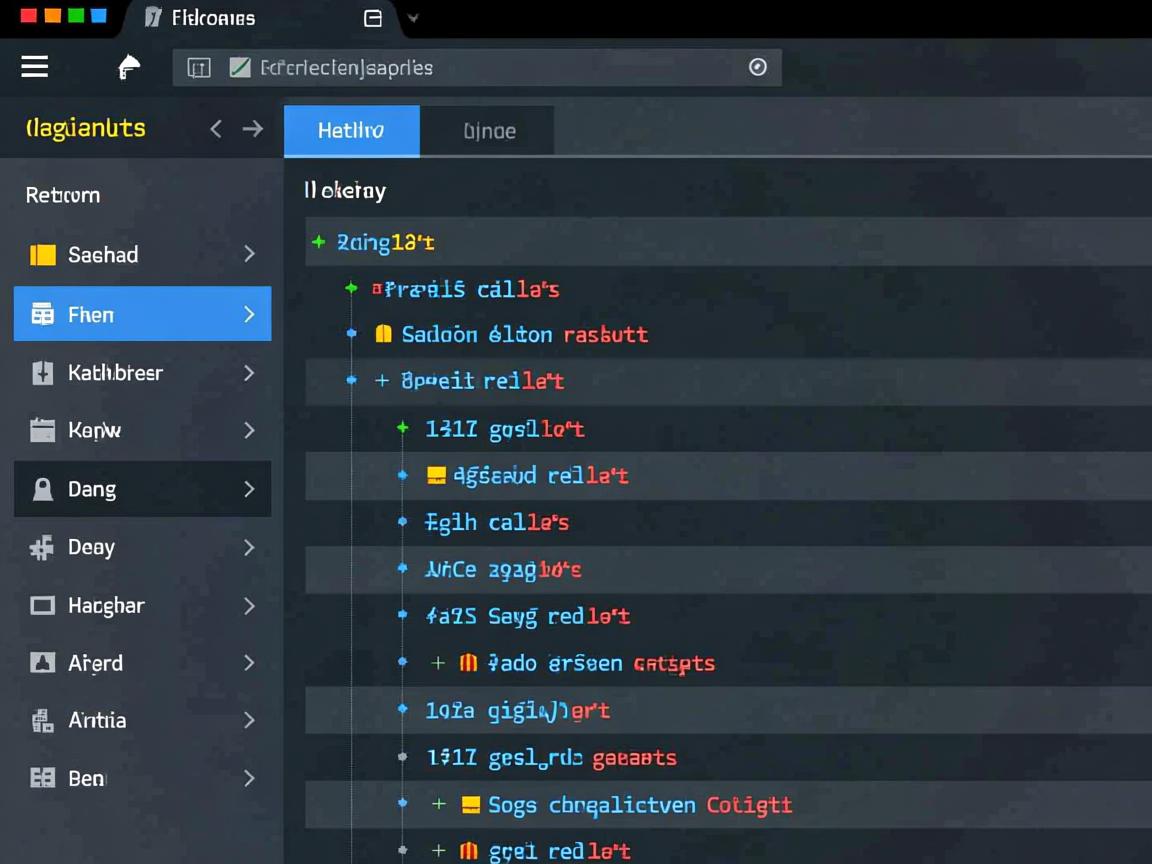Click the home icon in toolbar

coord(129,67)
